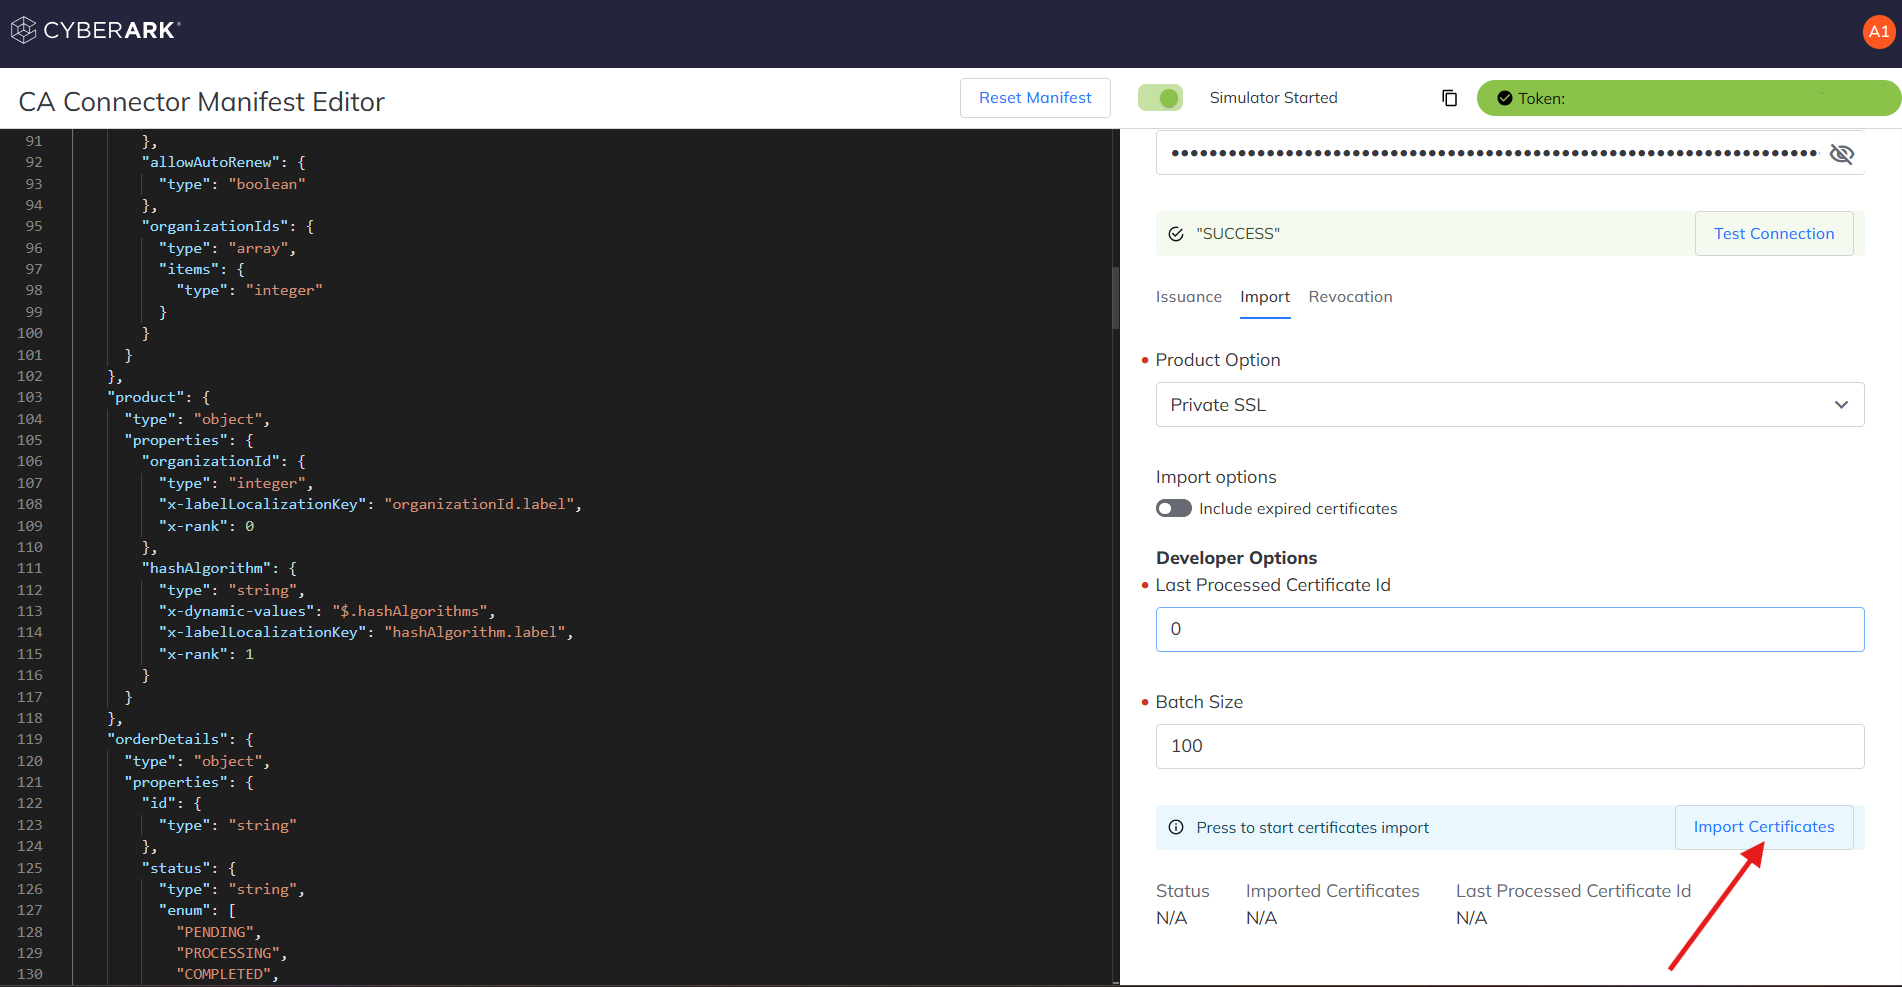Click the CA Connector Manifest Editor title
1902x987 pixels.
pyautogui.click(x=202, y=102)
